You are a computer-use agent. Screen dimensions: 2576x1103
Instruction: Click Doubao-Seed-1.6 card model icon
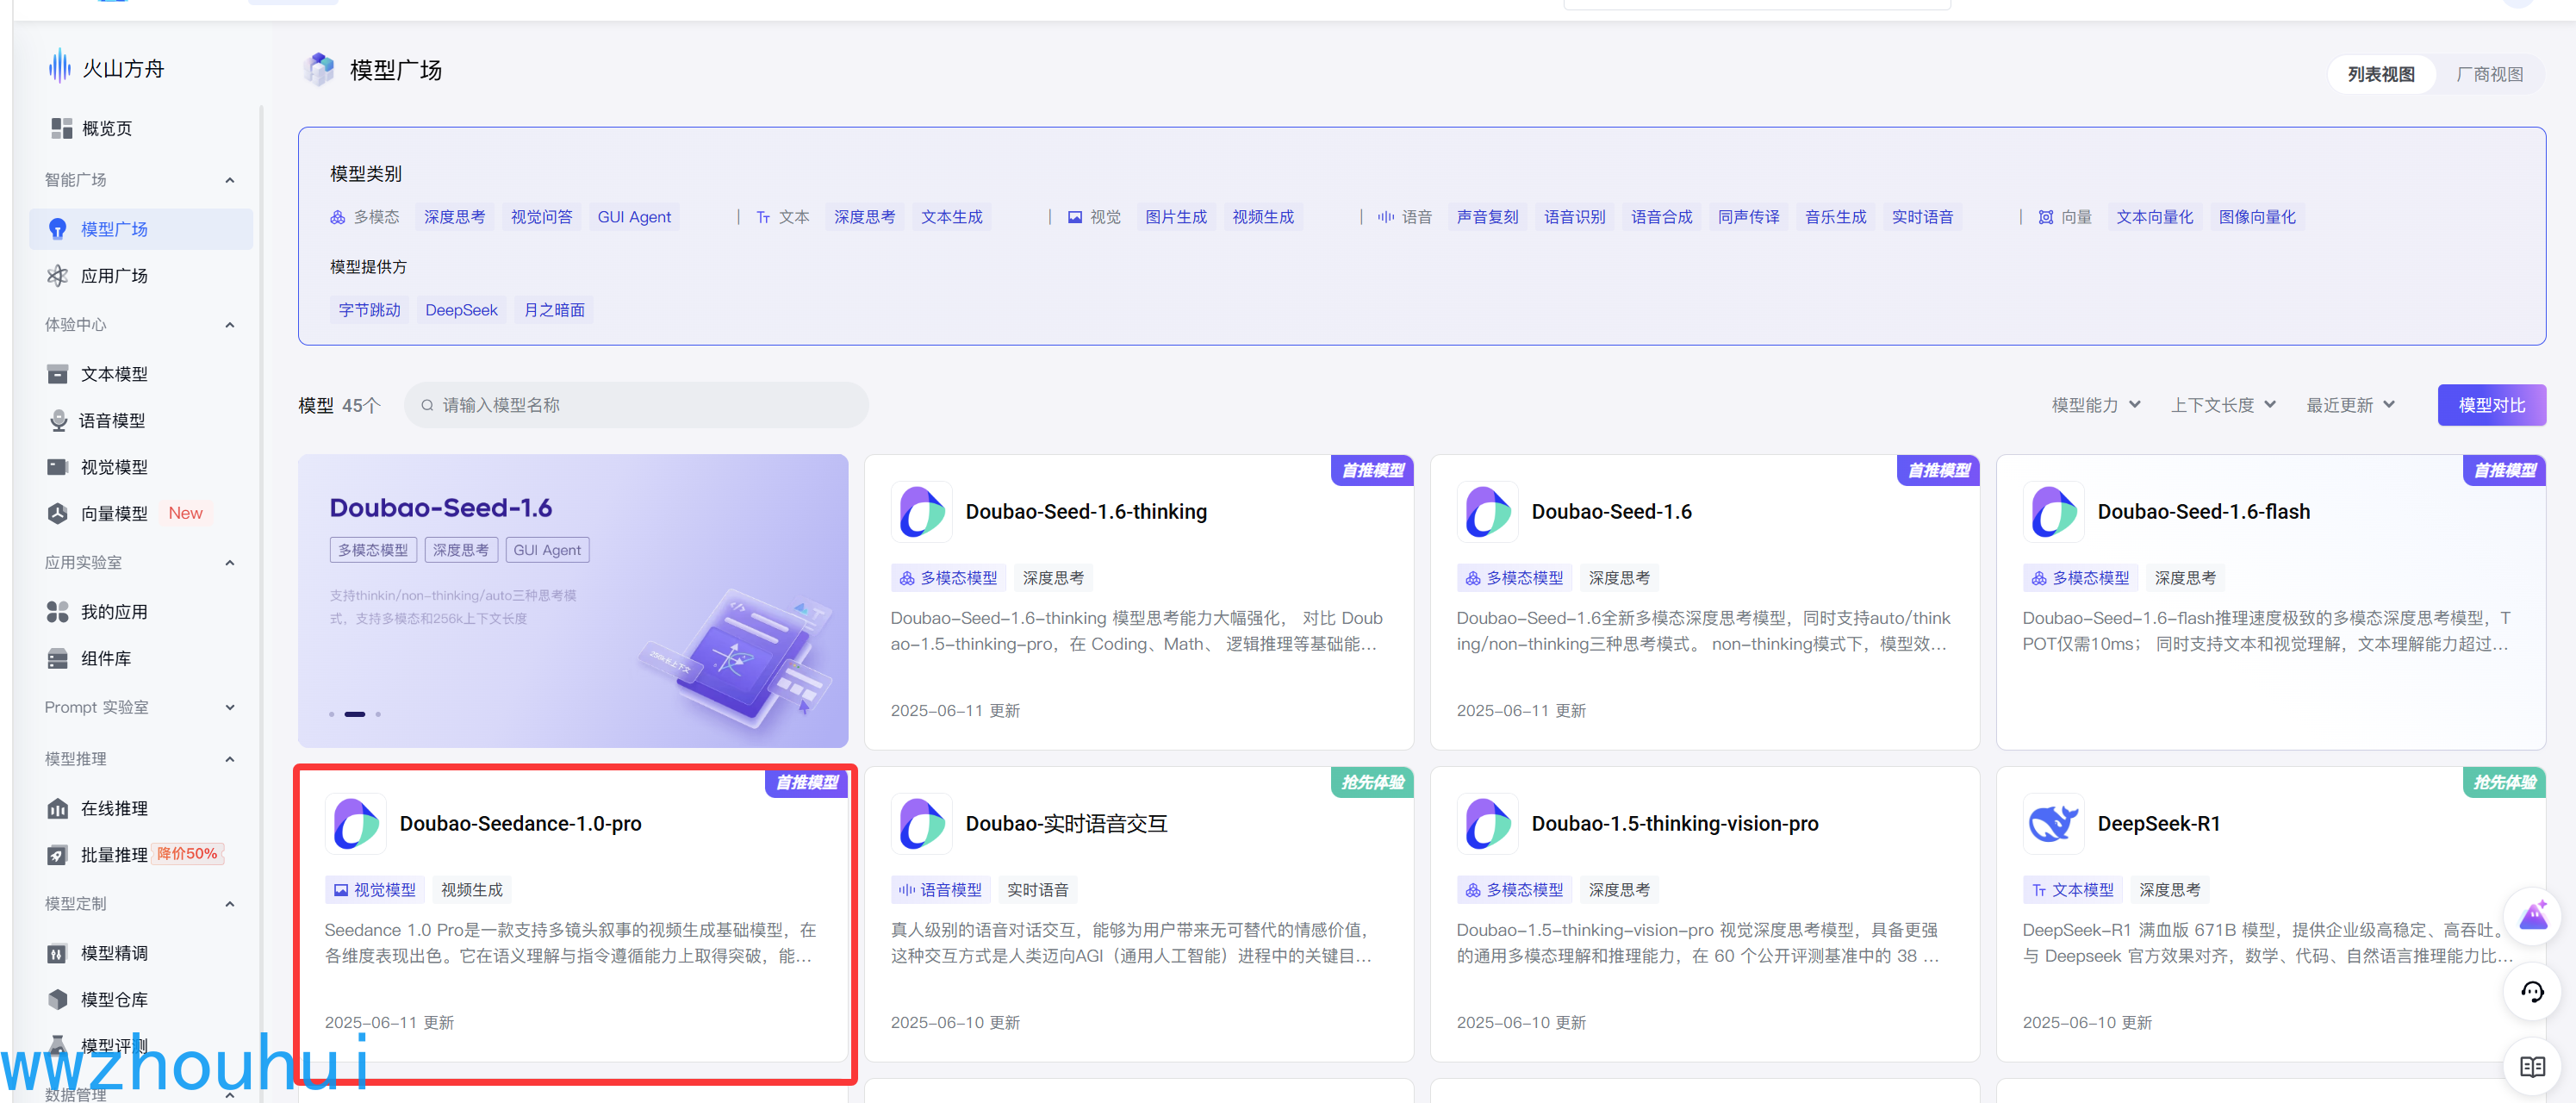coord(1488,512)
